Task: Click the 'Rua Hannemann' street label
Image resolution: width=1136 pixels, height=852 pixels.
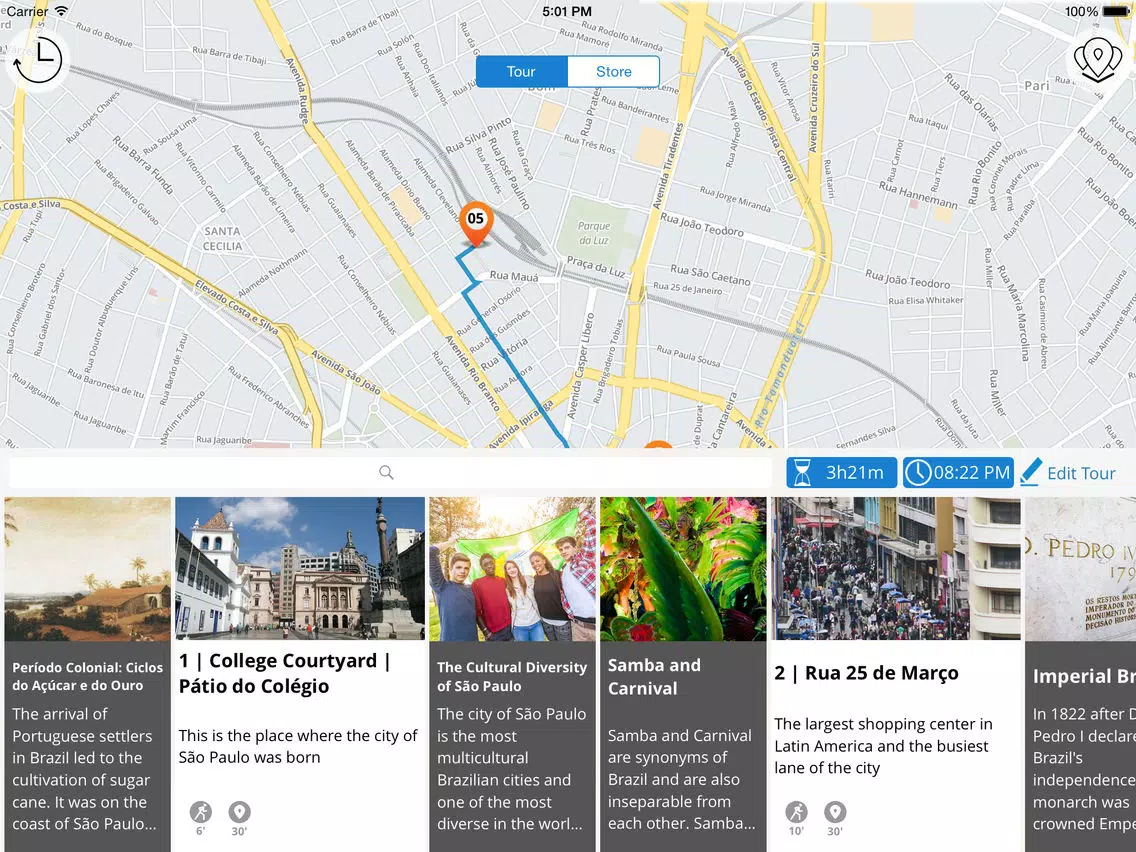Action: point(918,195)
